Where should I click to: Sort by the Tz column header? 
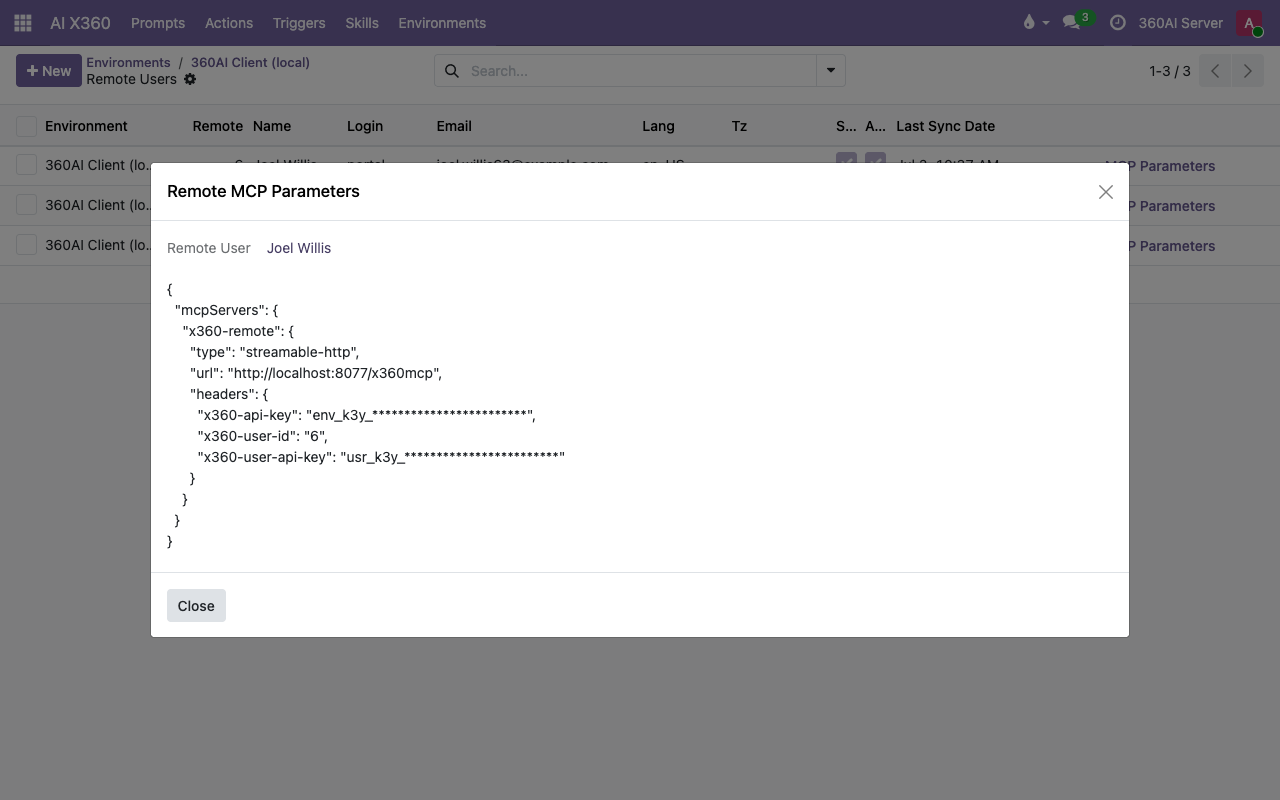[739, 126]
